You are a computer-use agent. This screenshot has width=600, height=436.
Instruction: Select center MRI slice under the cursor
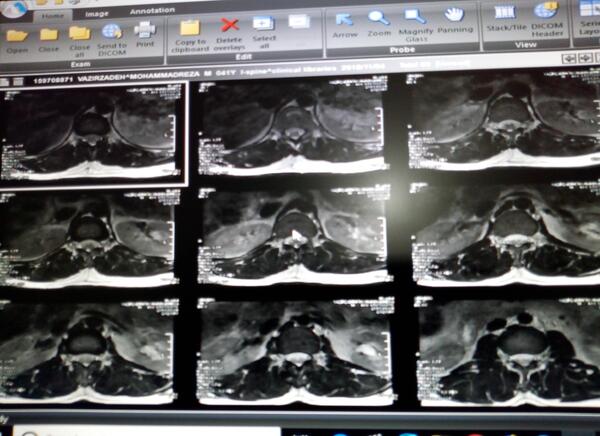pyautogui.click(x=294, y=235)
